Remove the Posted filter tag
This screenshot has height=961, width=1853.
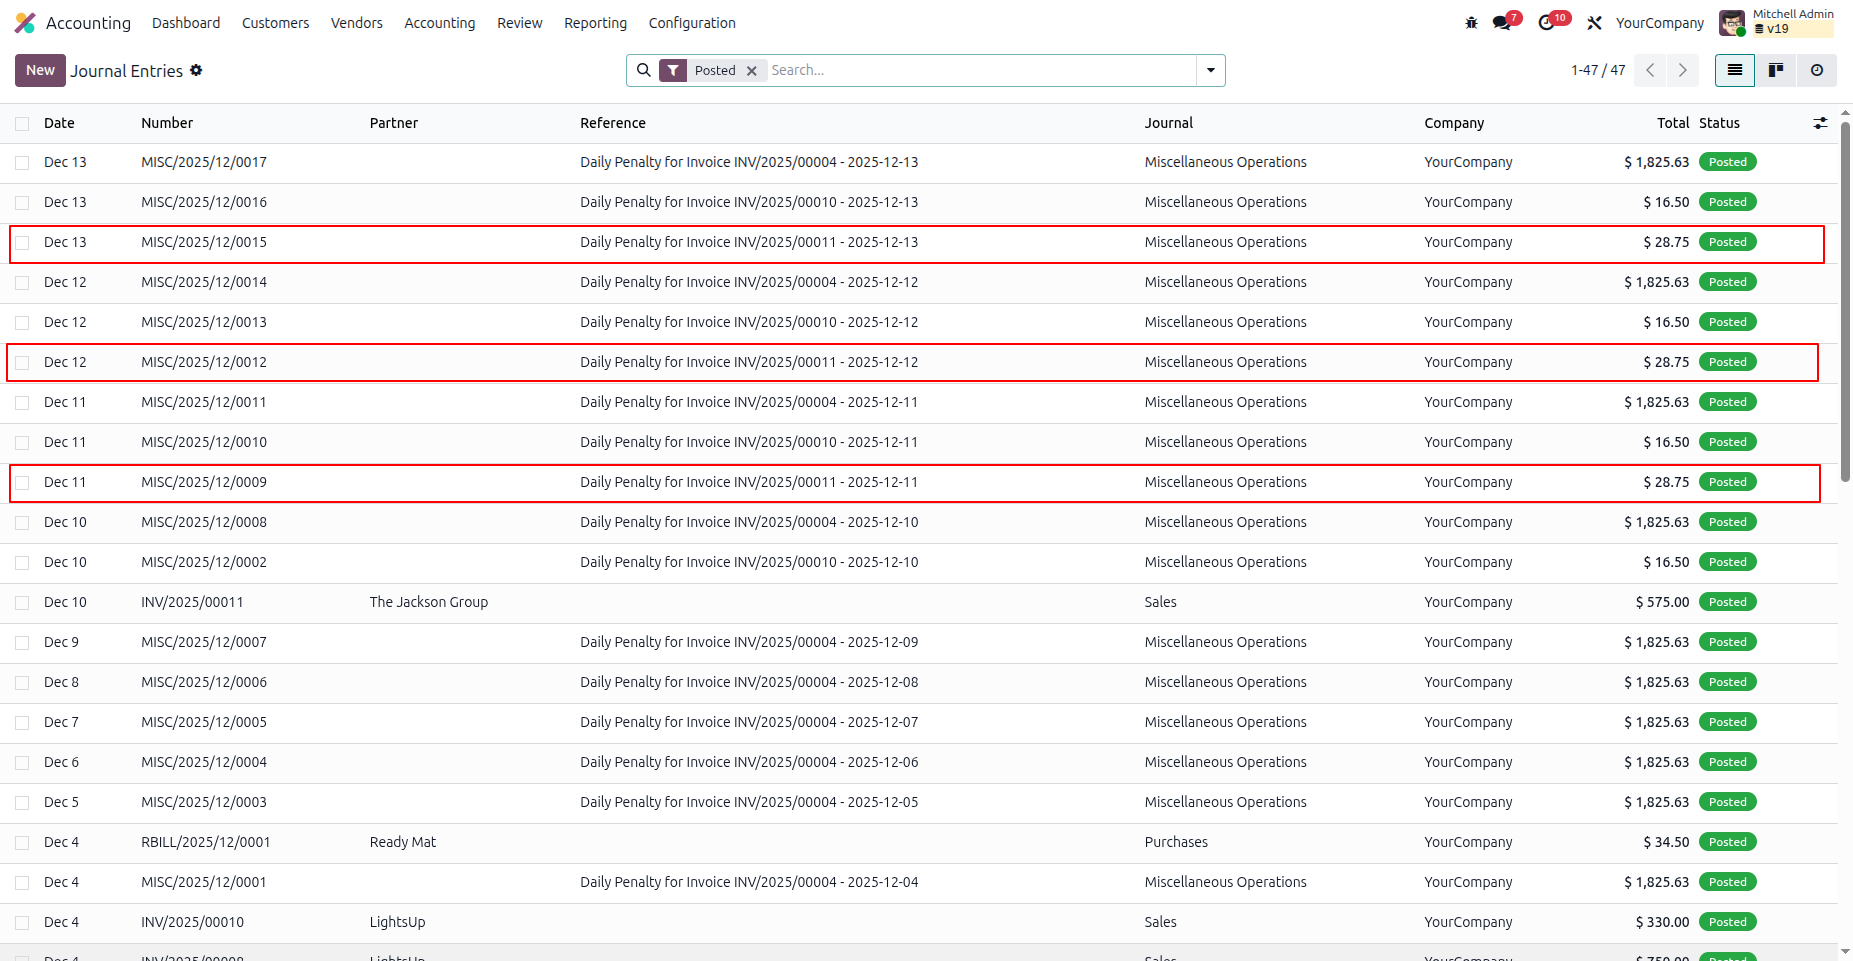coord(752,71)
